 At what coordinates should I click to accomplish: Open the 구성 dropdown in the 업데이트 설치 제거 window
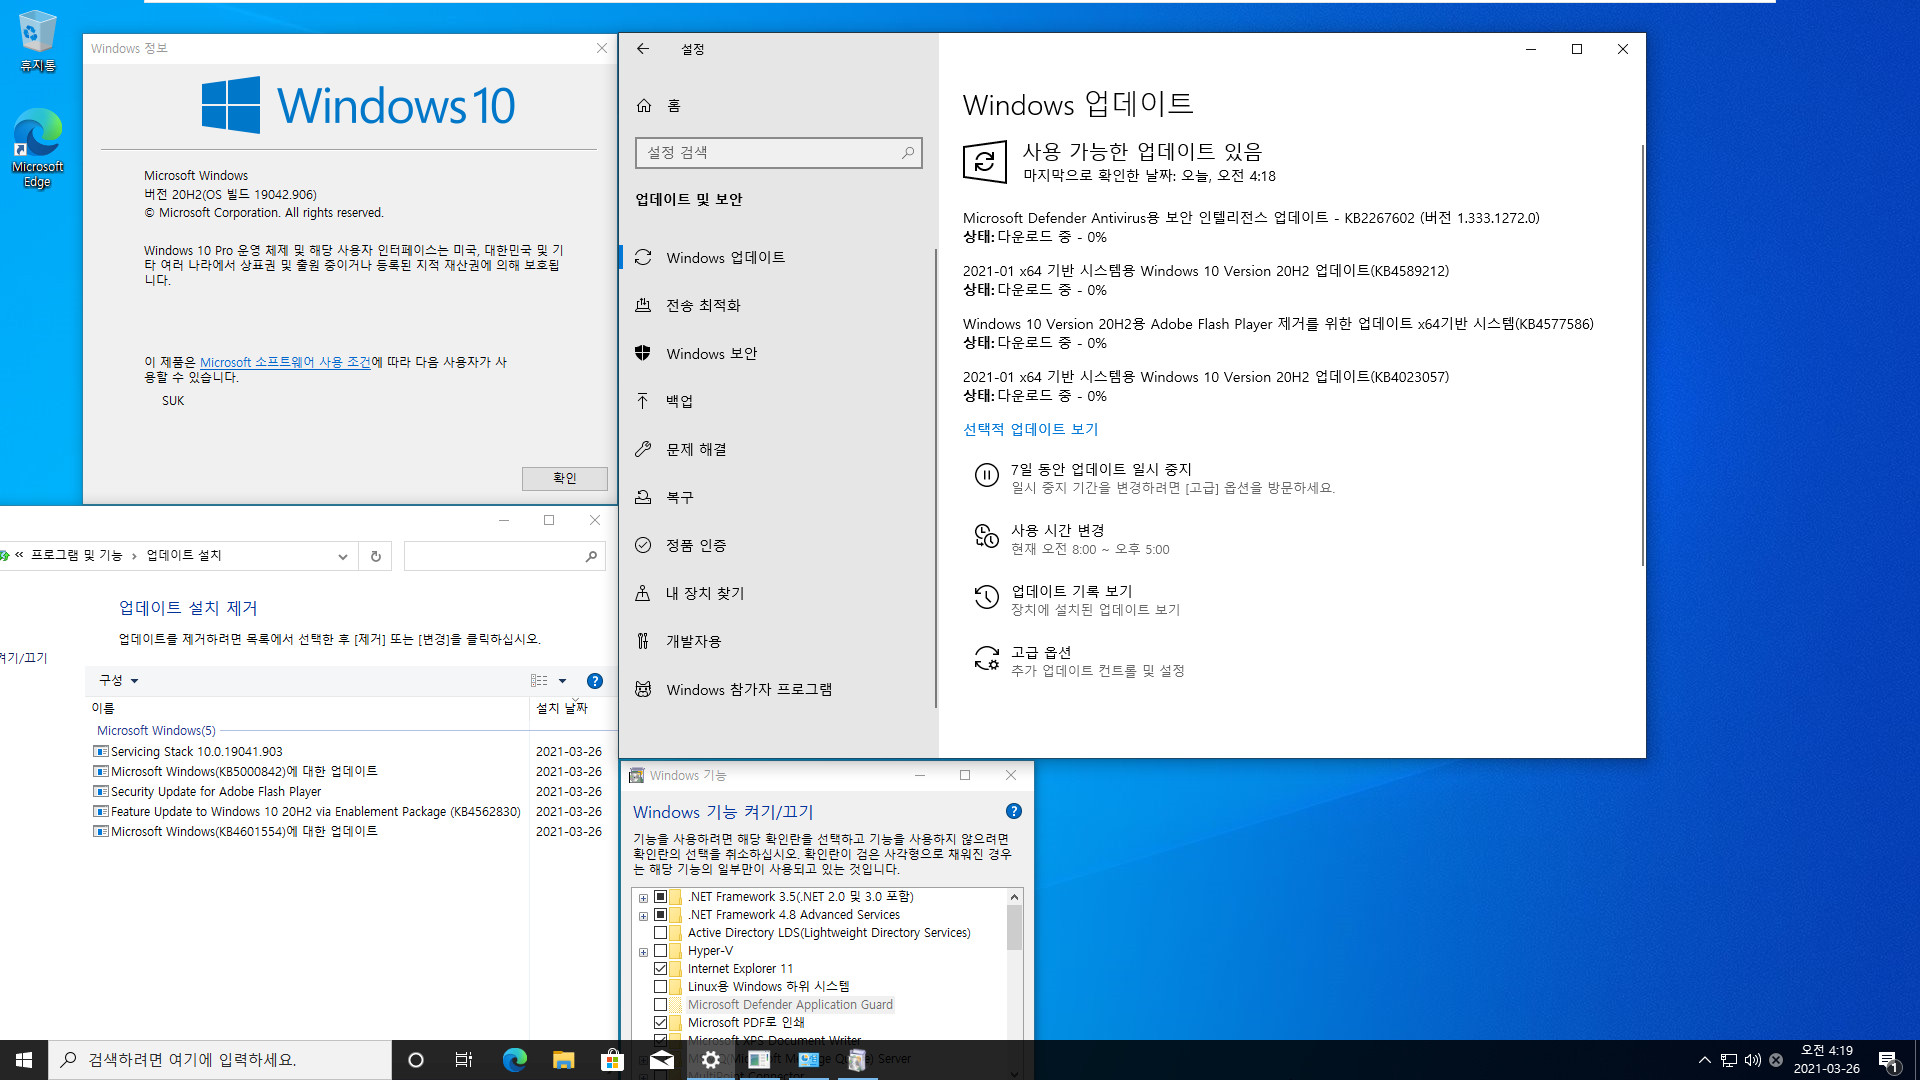(x=118, y=681)
